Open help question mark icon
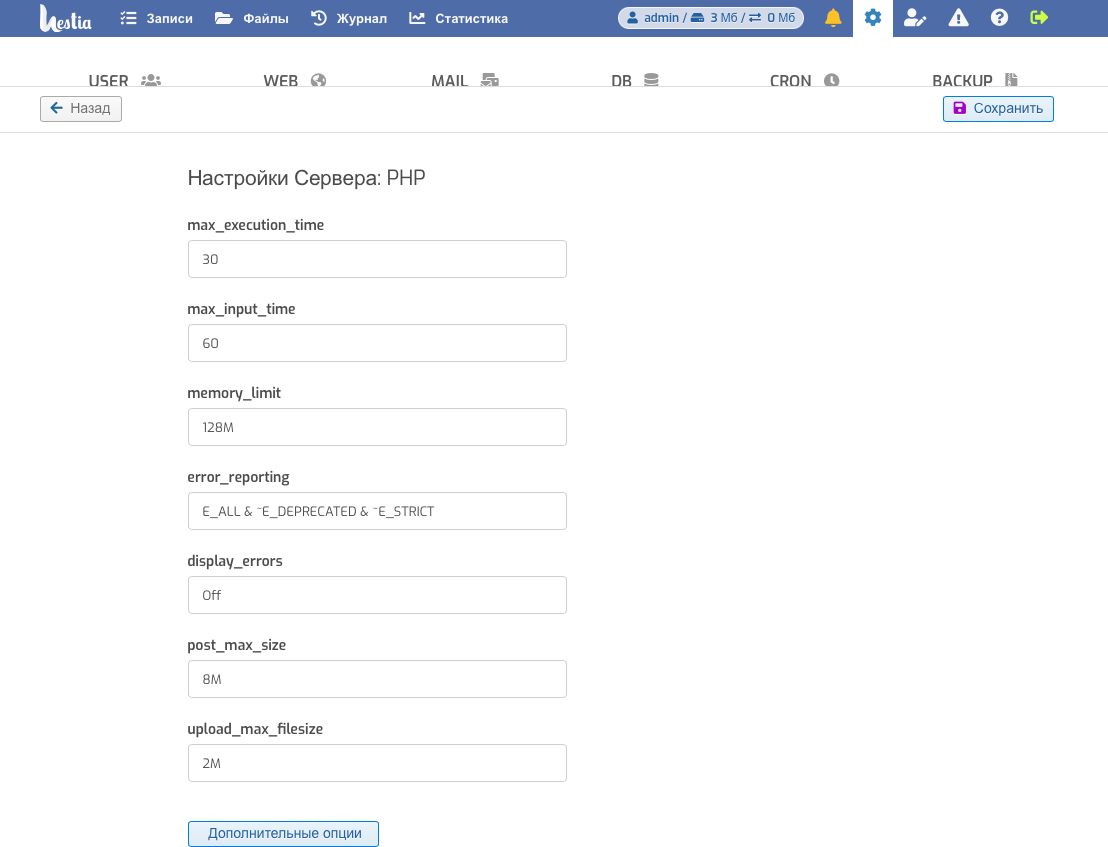The width and height of the screenshot is (1108, 847). [x=999, y=18]
